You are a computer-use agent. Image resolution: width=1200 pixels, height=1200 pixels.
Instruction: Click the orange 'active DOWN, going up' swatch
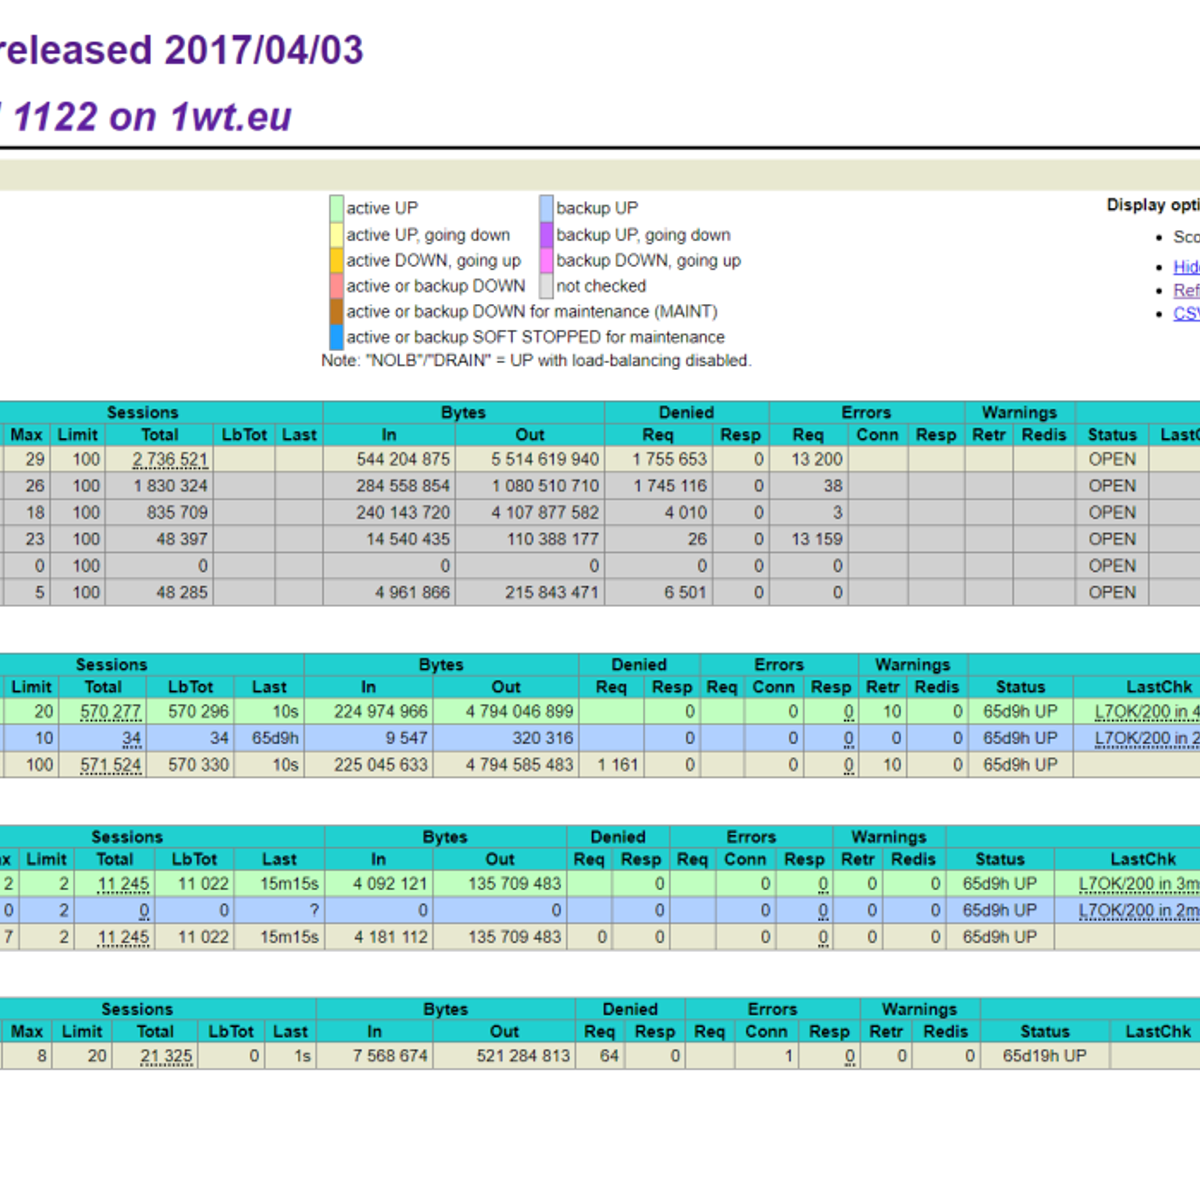pos(336,260)
